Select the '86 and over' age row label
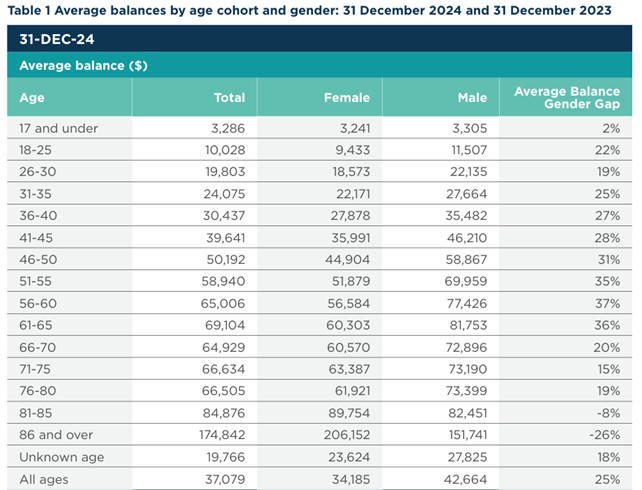This screenshot has height=490, width=642. [x=56, y=435]
